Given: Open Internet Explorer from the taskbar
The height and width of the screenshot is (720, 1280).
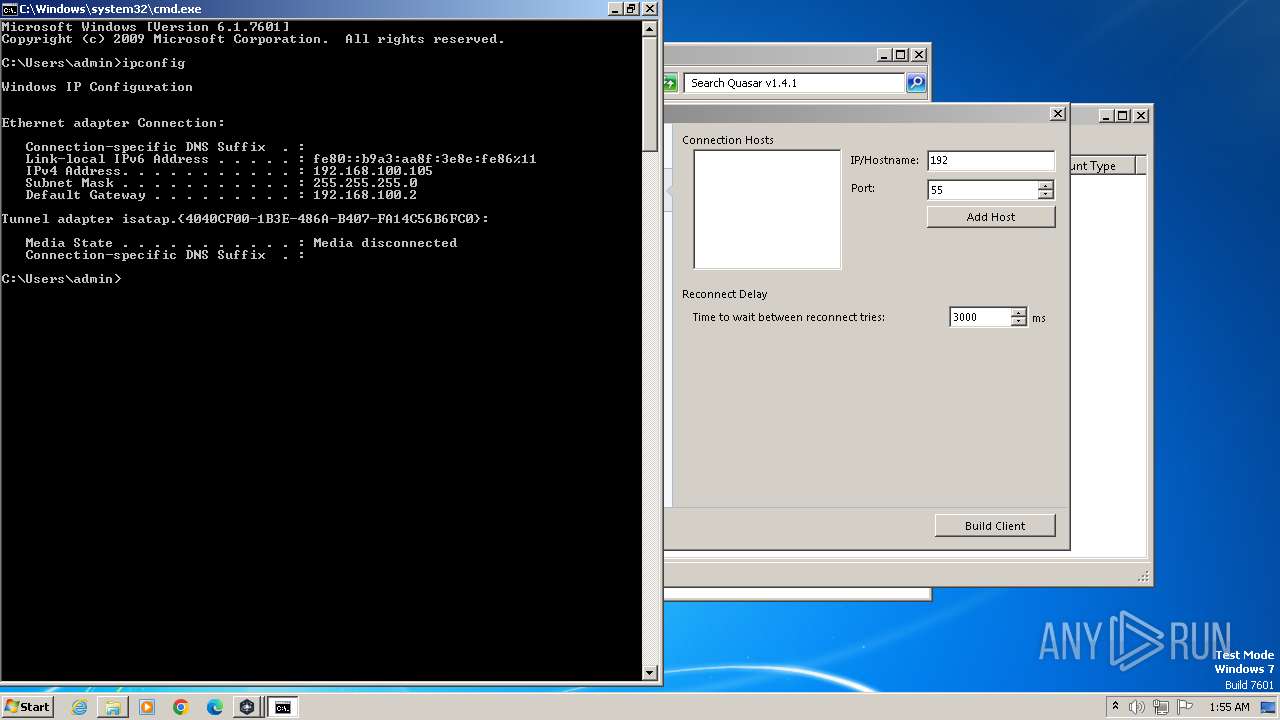Looking at the screenshot, I should (80, 707).
